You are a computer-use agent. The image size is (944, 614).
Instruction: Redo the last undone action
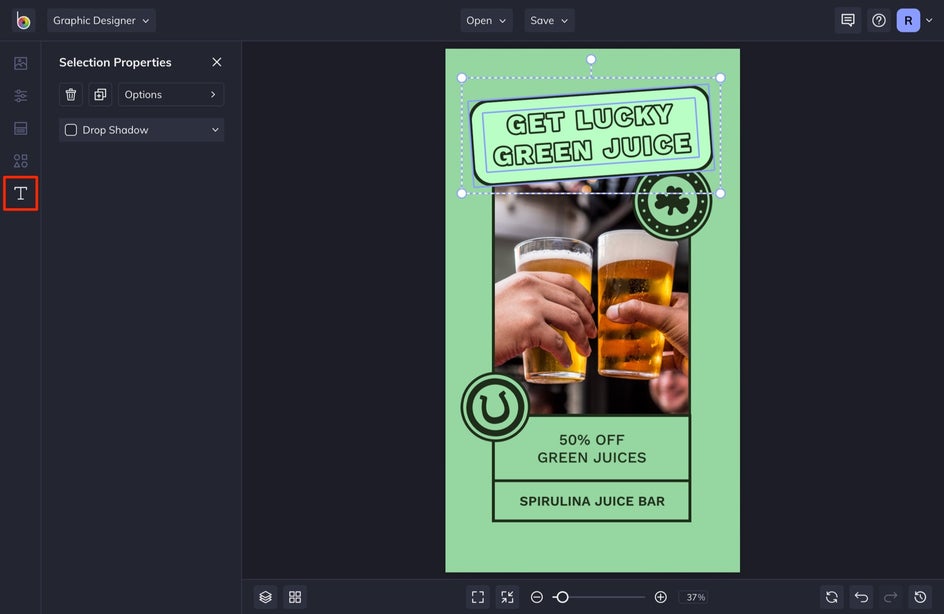pyautogui.click(x=890, y=597)
